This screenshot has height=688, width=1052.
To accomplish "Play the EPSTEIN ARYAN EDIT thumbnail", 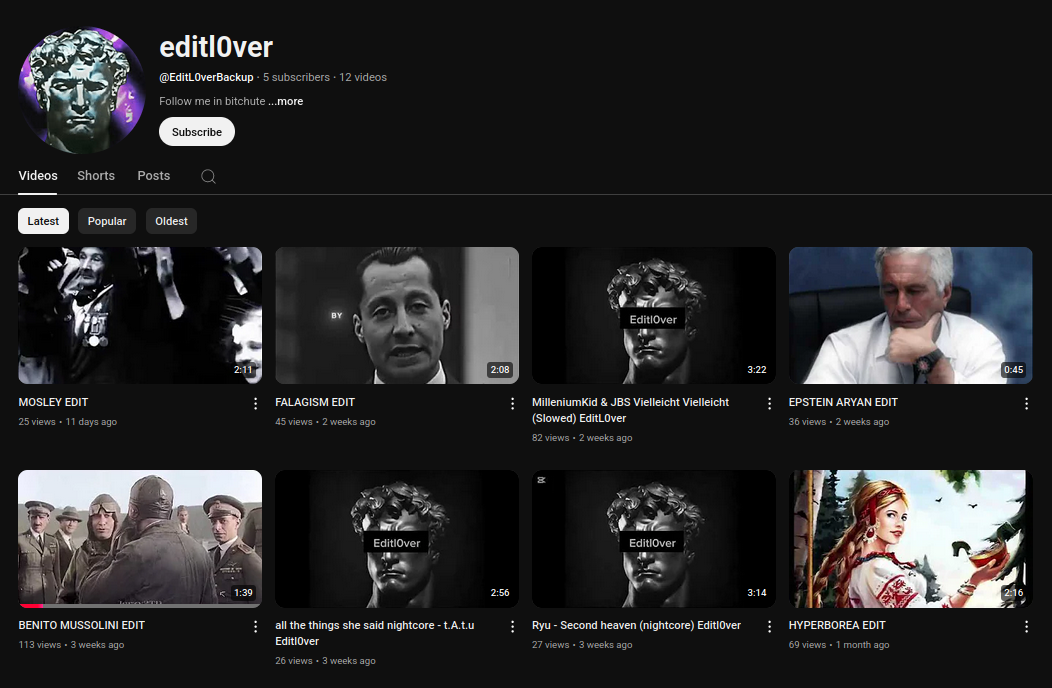I will (x=910, y=315).
